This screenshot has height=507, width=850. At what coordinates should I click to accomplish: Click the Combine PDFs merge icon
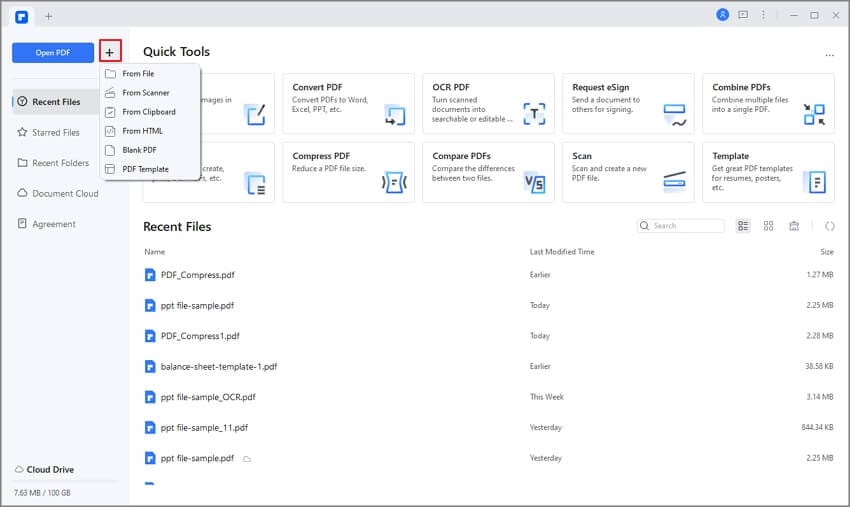814,115
